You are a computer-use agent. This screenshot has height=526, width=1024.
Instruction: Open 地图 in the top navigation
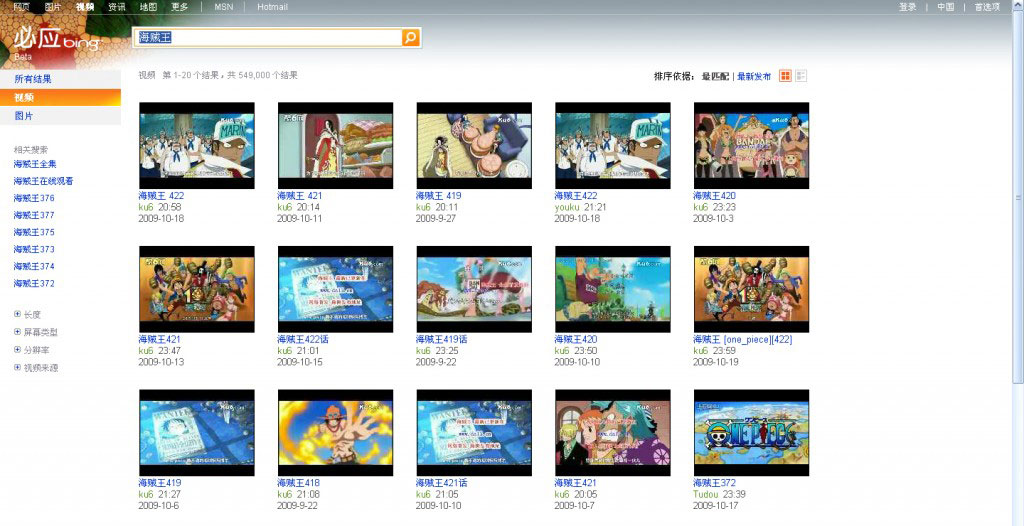tap(148, 7)
